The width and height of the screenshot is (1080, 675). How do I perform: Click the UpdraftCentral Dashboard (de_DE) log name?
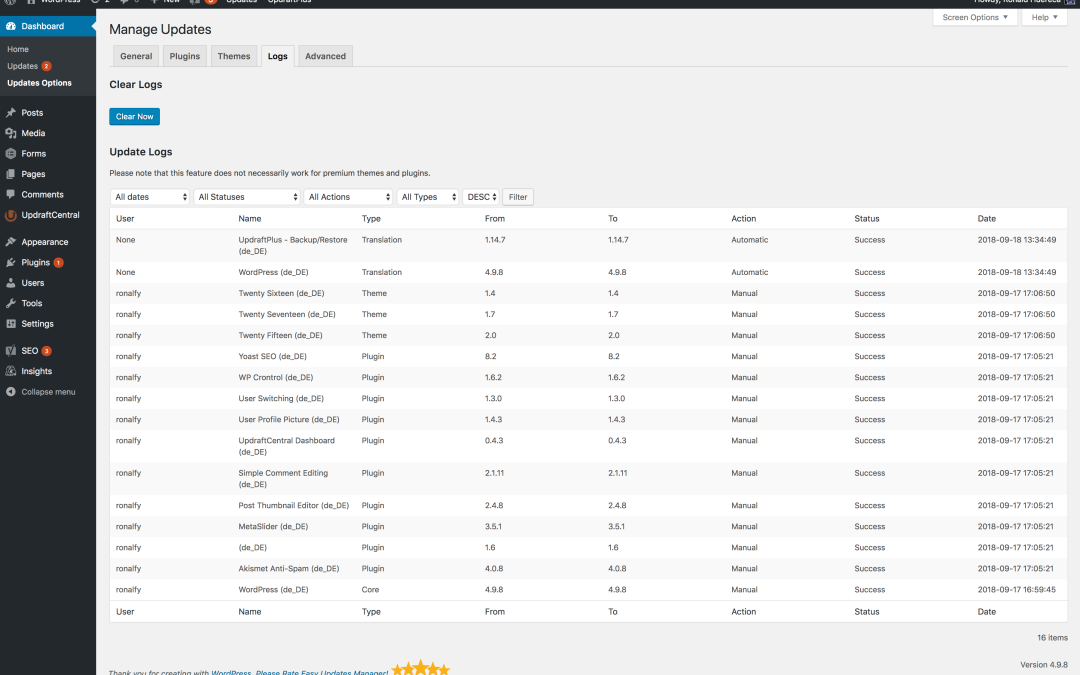click(x=287, y=446)
